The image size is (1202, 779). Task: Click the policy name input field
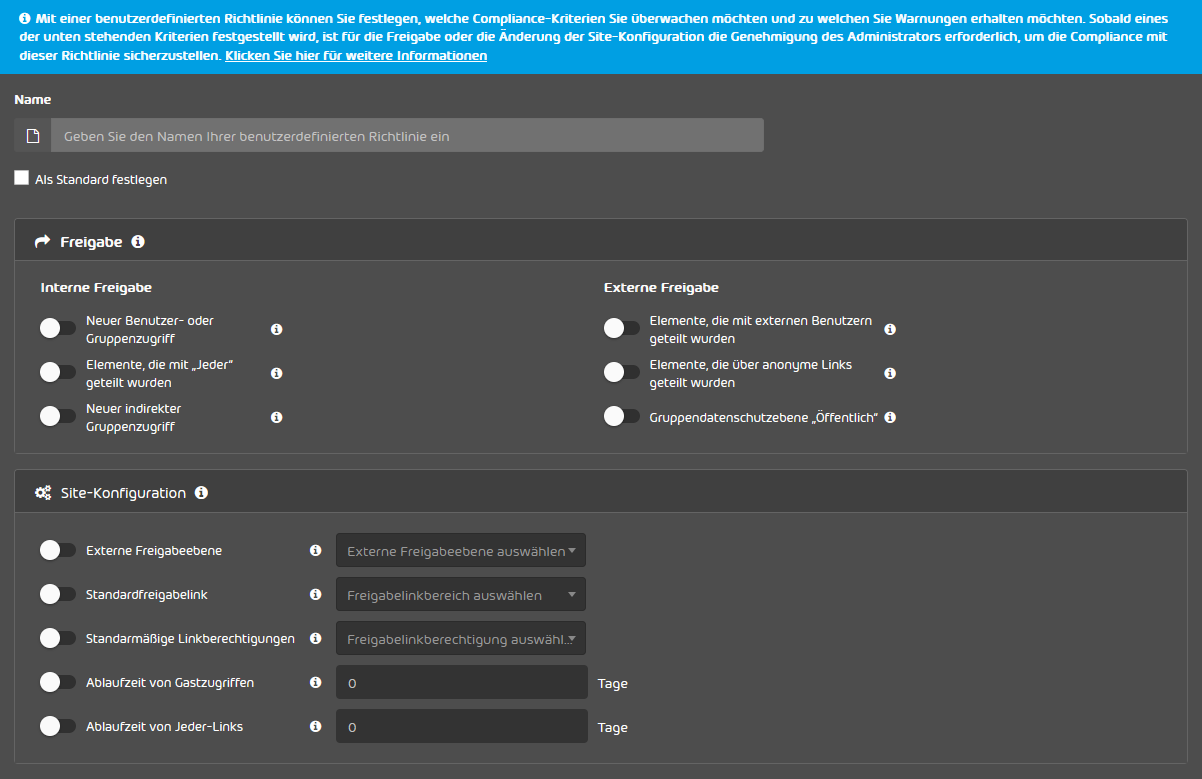407,135
